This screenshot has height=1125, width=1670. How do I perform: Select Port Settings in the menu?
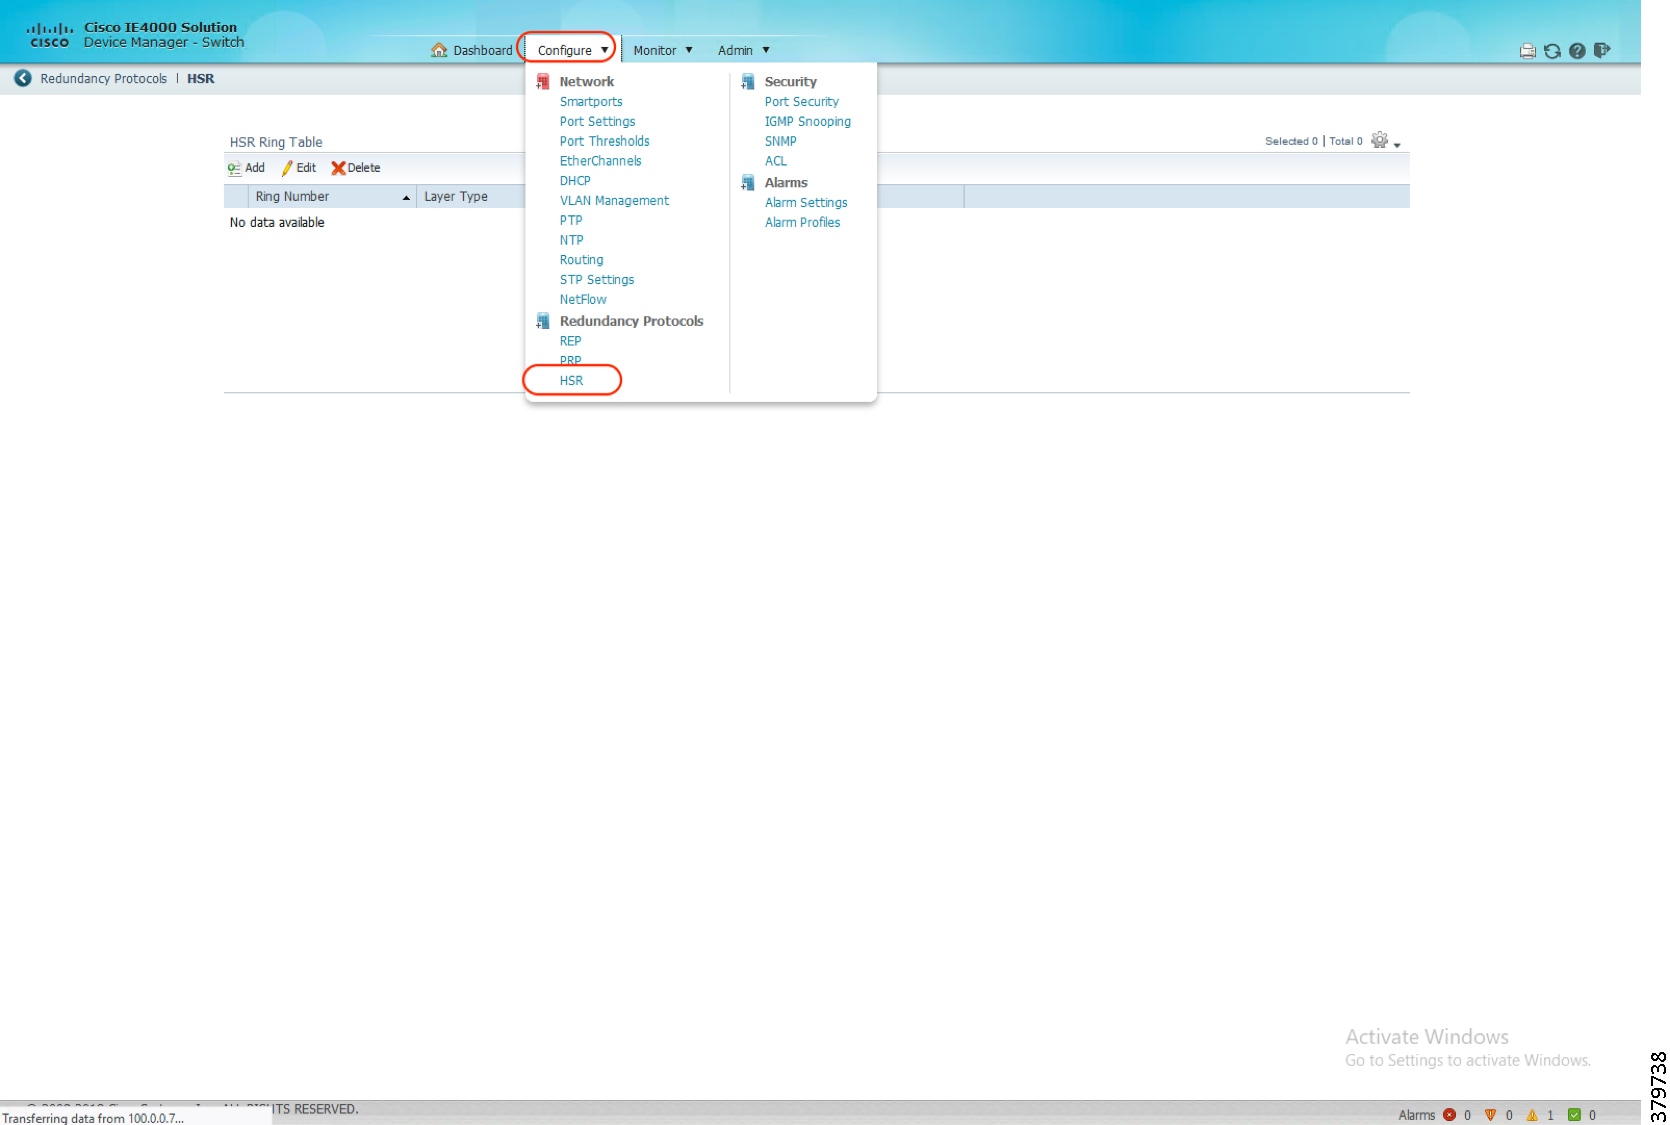(x=597, y=122)
